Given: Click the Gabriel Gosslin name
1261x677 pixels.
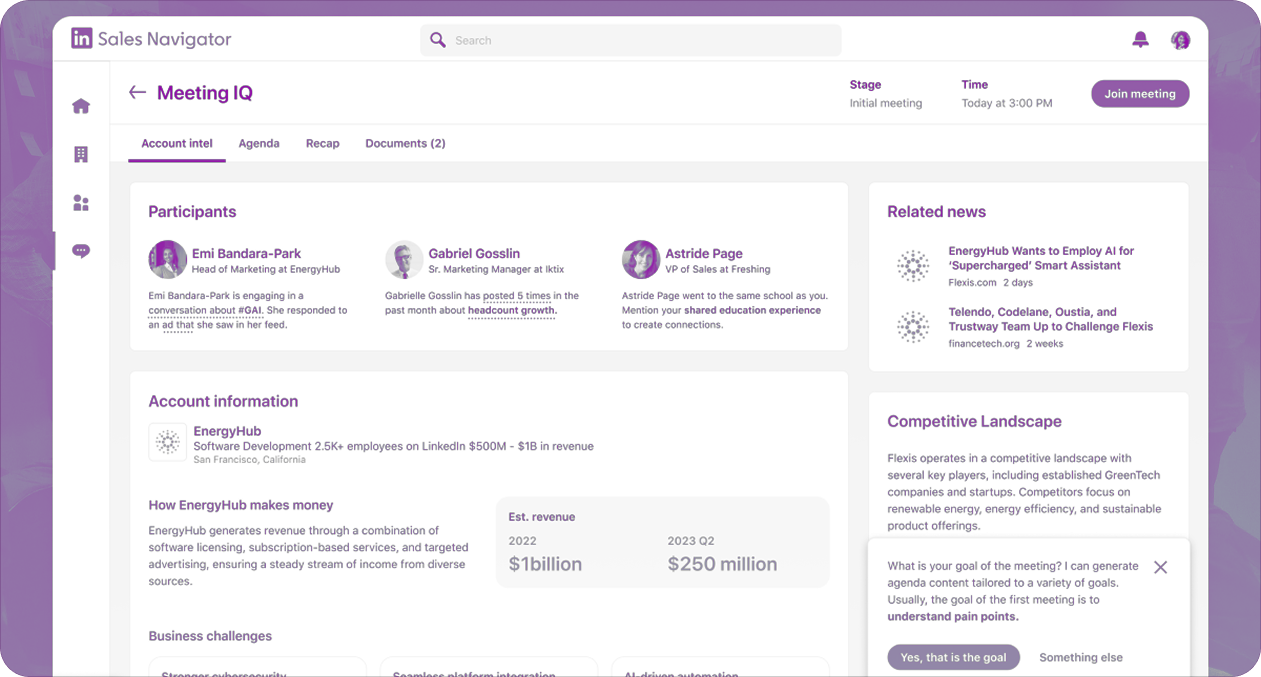Looking at the screenshot, I should (x=474, y=254).
